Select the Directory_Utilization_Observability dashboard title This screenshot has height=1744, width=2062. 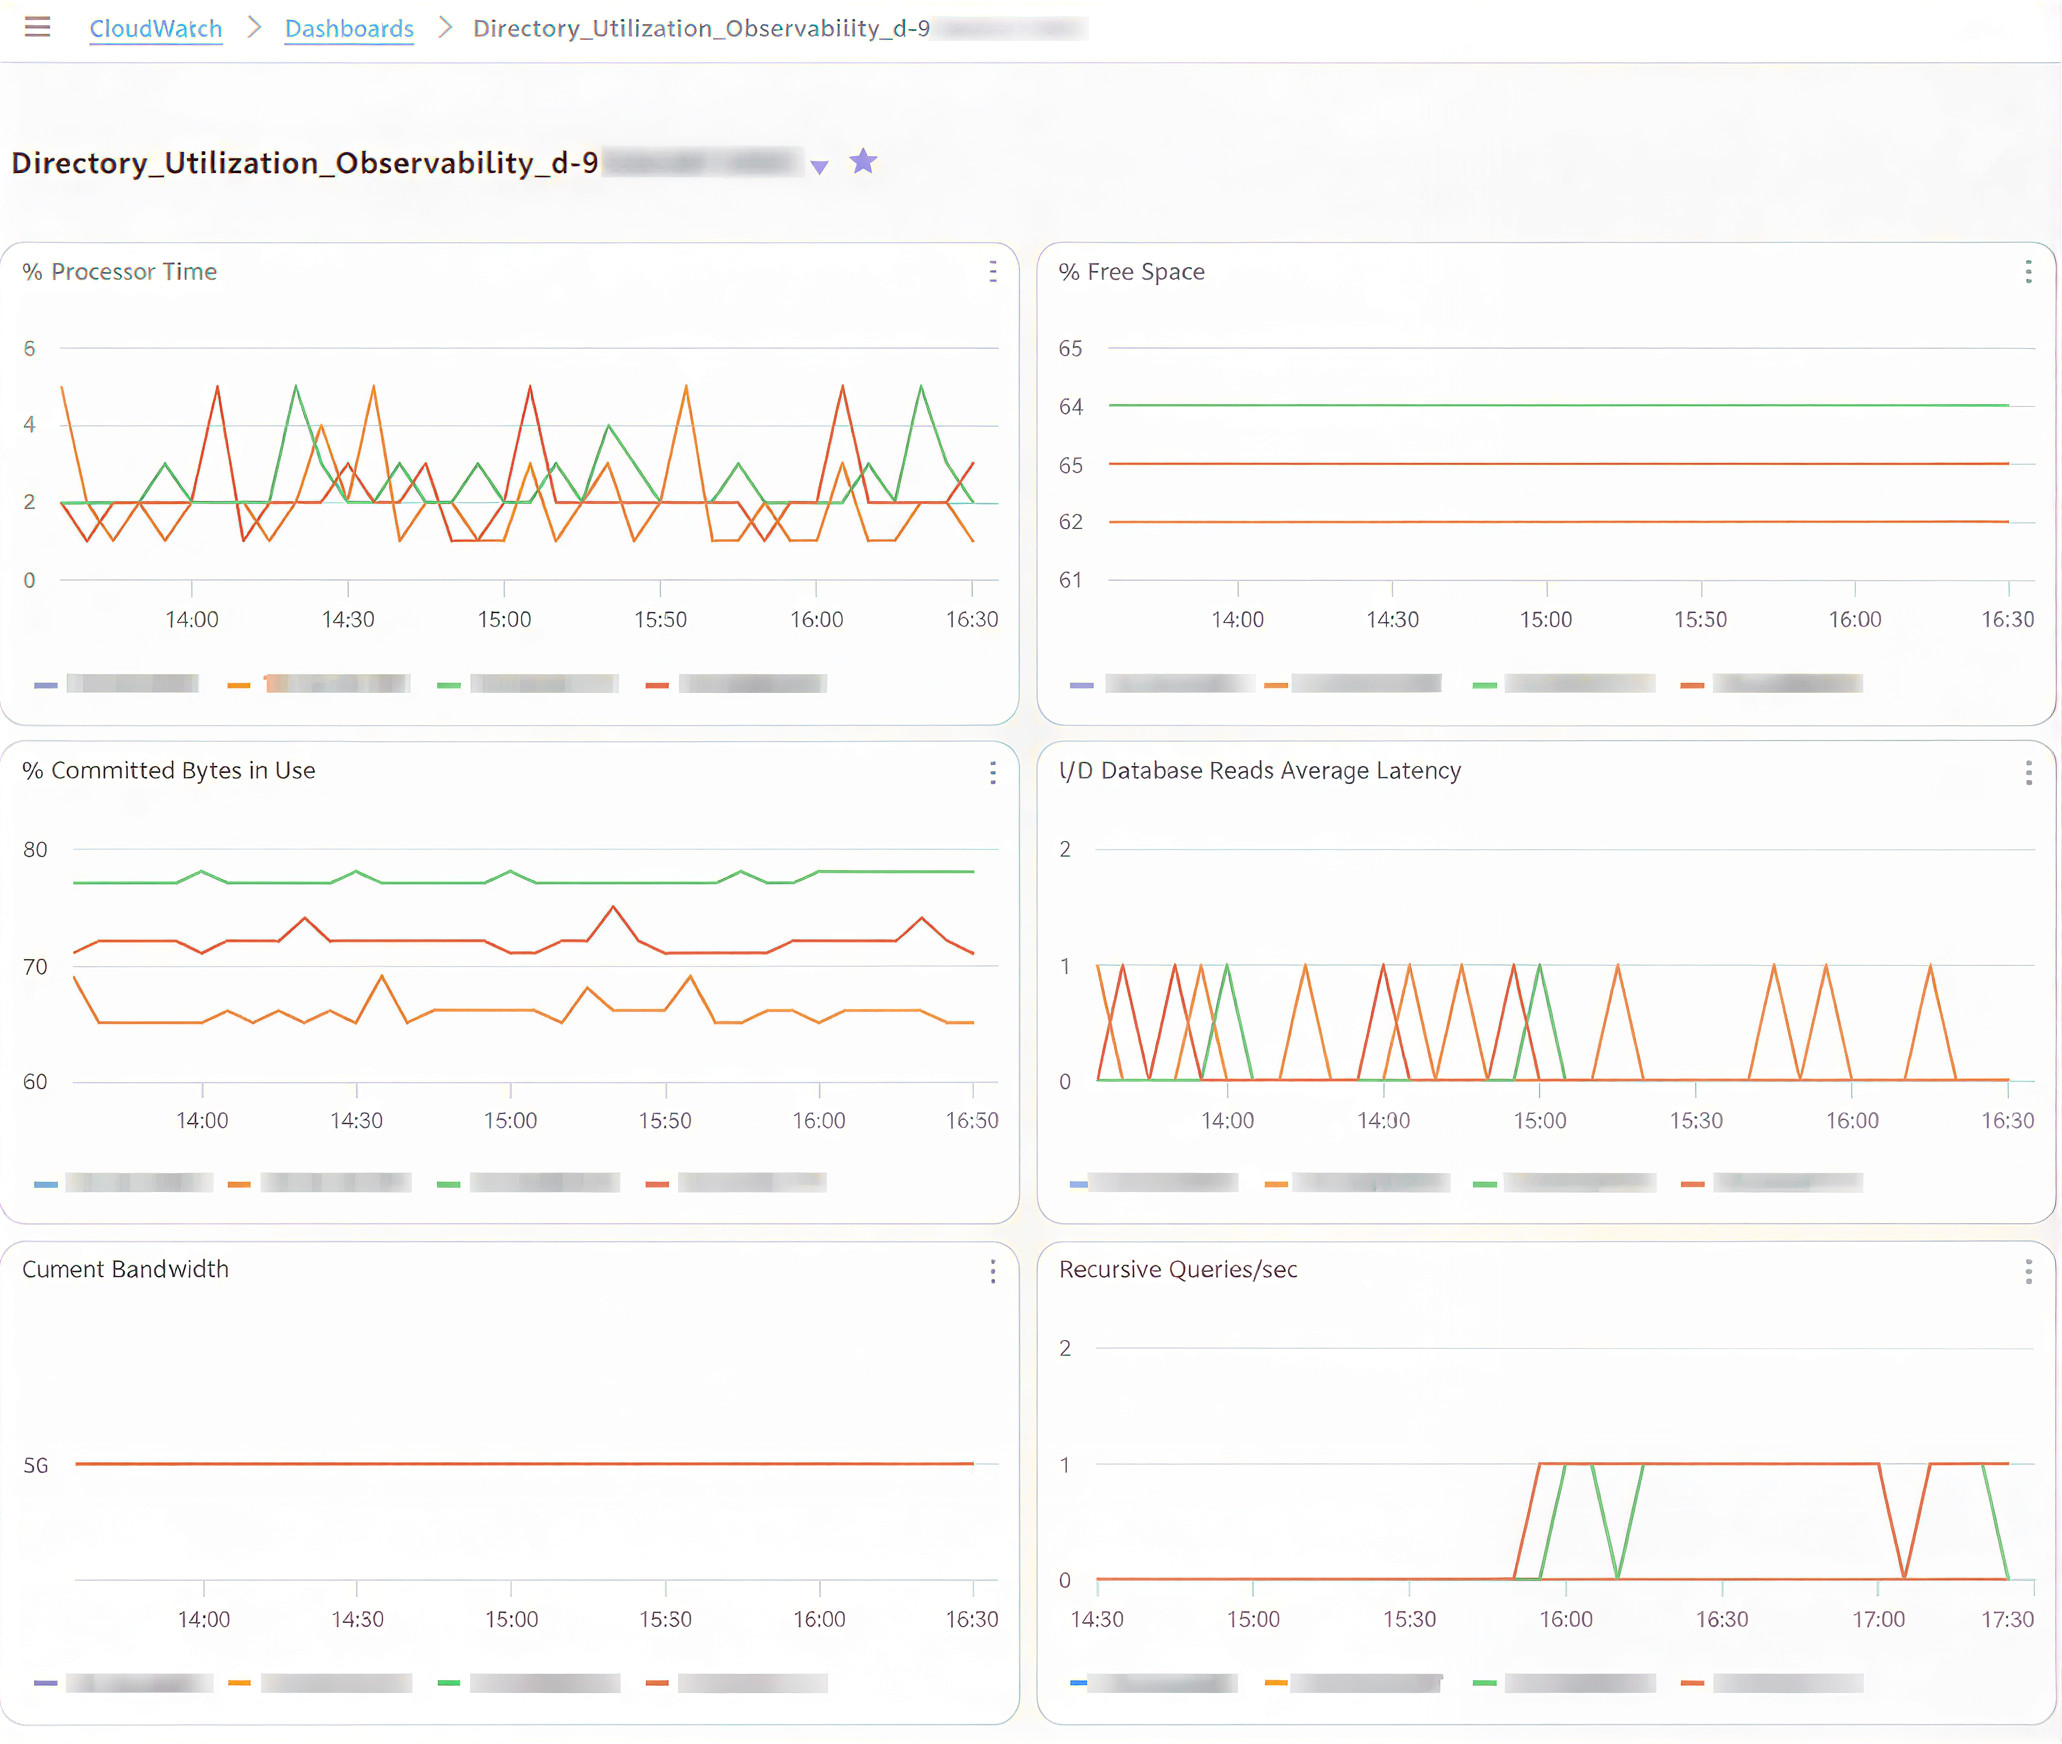tap(300, 162)
